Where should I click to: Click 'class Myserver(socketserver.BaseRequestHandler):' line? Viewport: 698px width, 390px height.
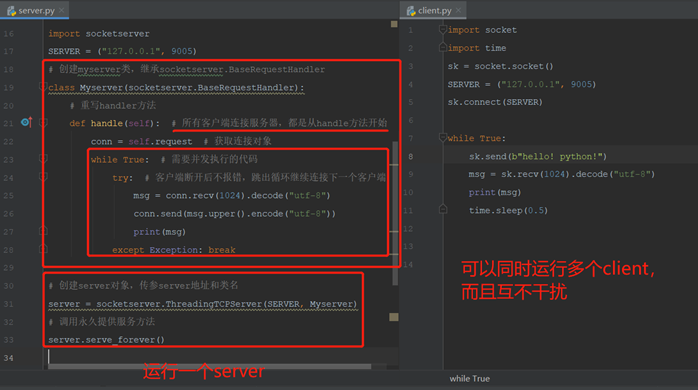click(x=176, y=88)
